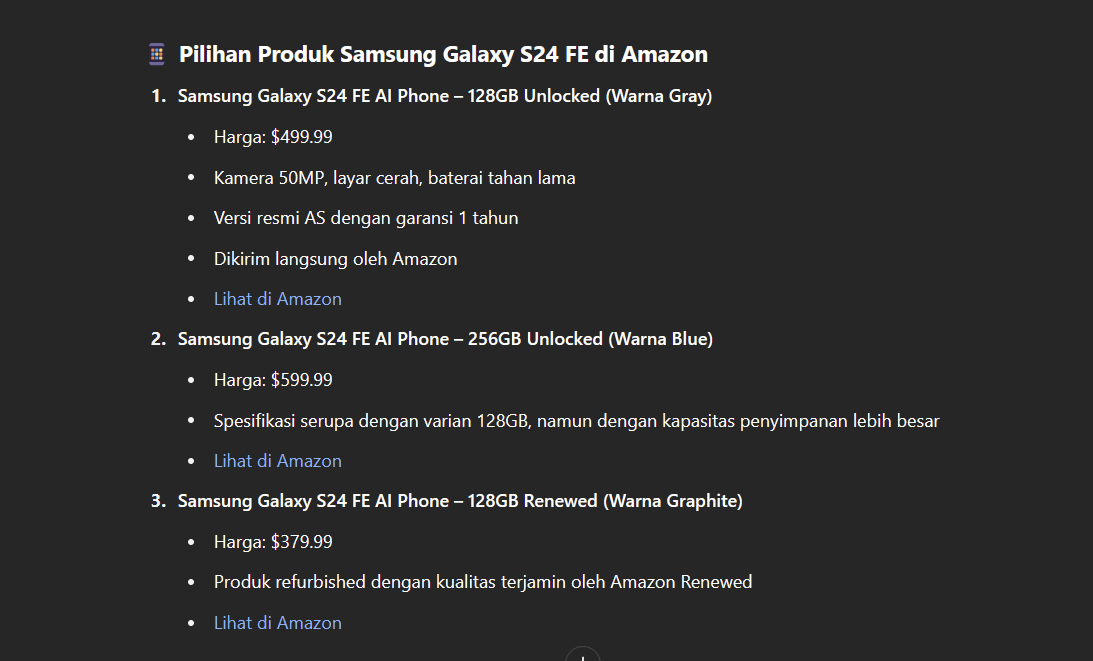Select the 256GB Unlocked Warna Blue title
Viewport: 1093px width, 661px height.
(445, 339)
